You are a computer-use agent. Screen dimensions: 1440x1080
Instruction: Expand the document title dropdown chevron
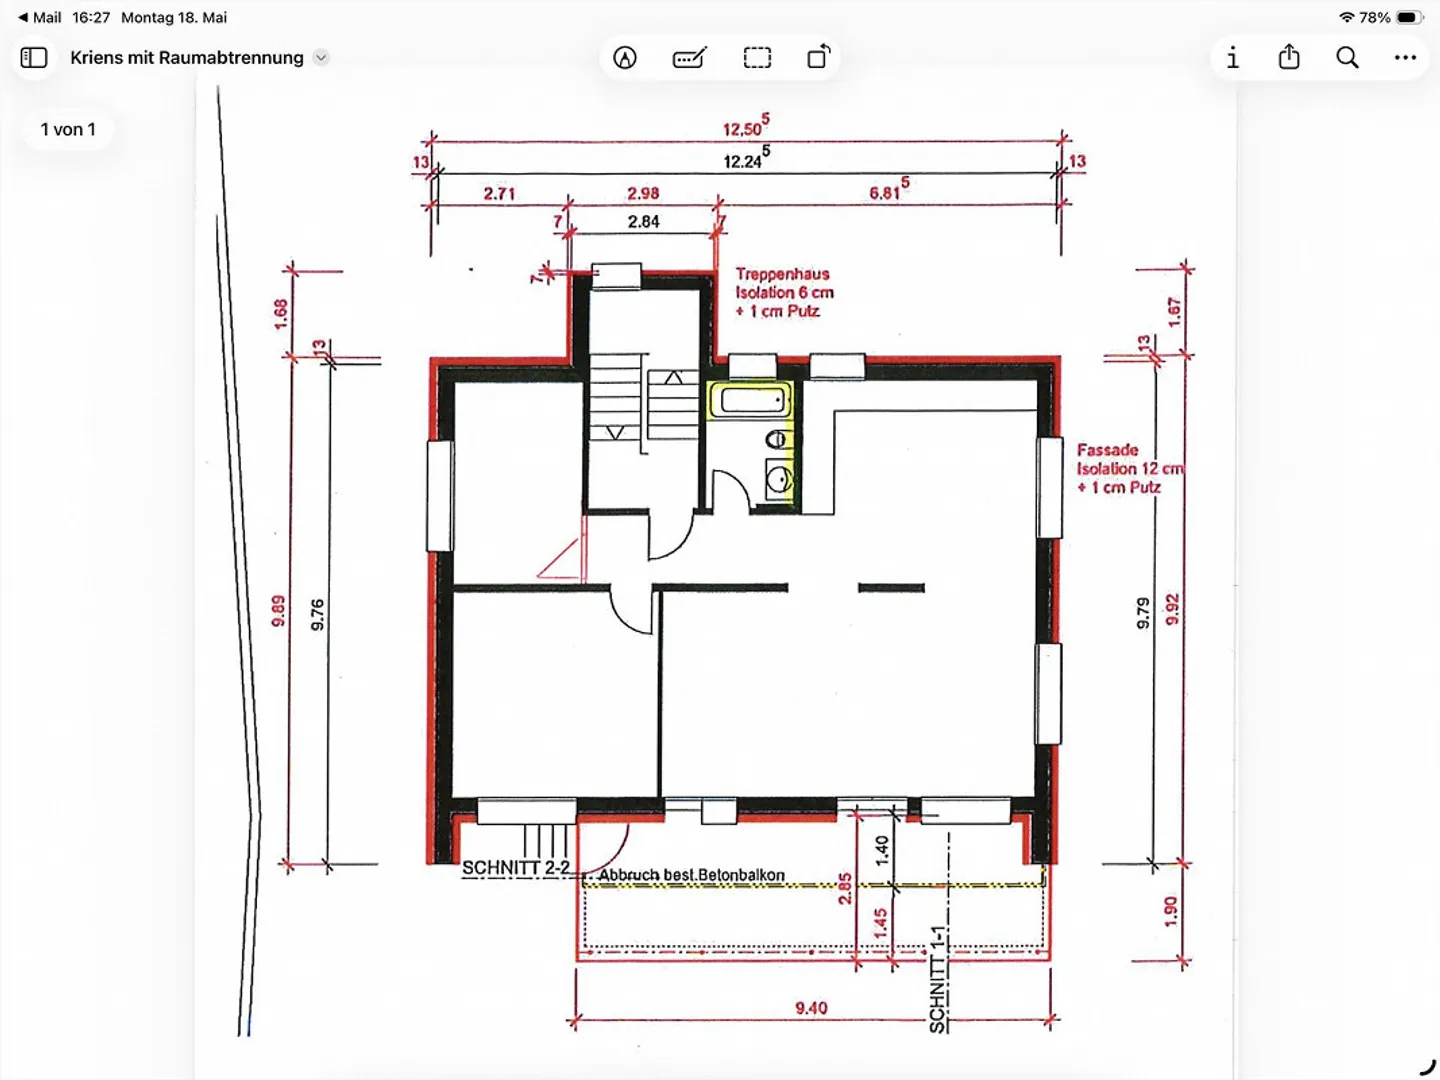321,58
